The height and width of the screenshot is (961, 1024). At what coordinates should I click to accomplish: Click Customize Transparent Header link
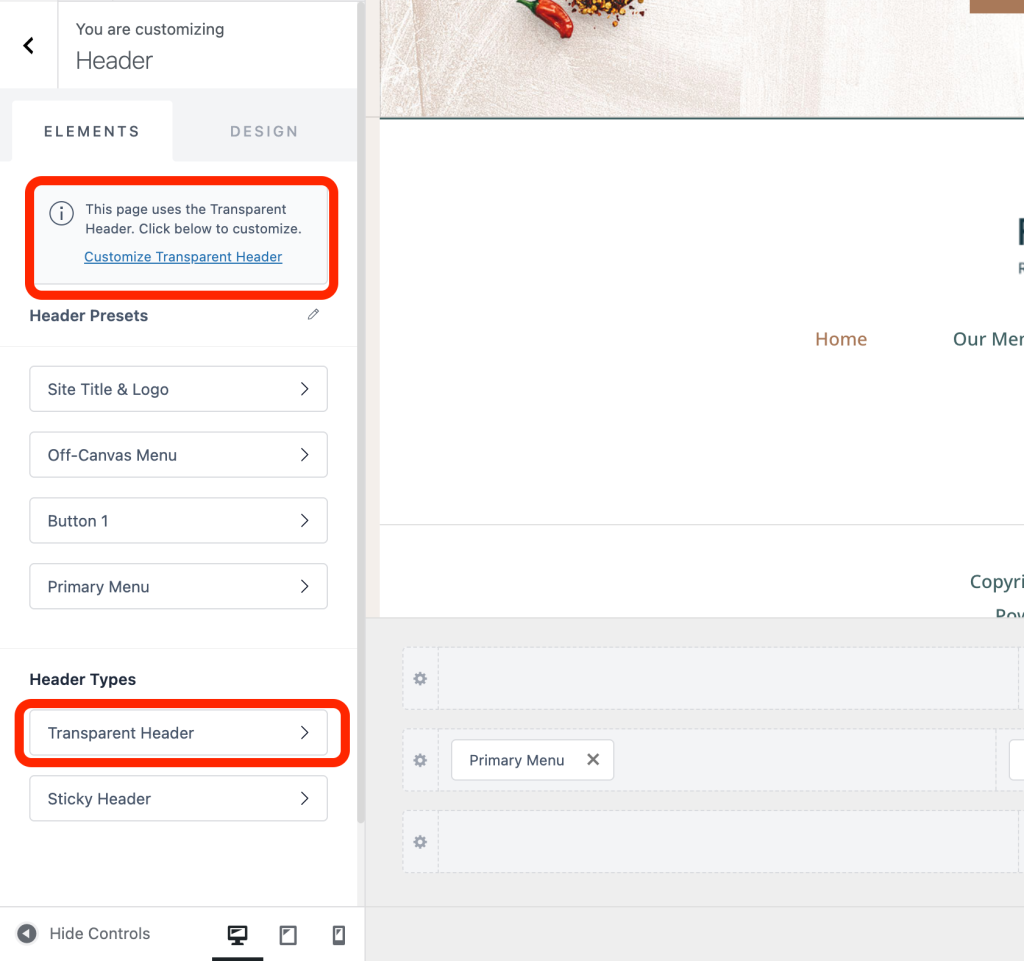click(x=183, y=257)
